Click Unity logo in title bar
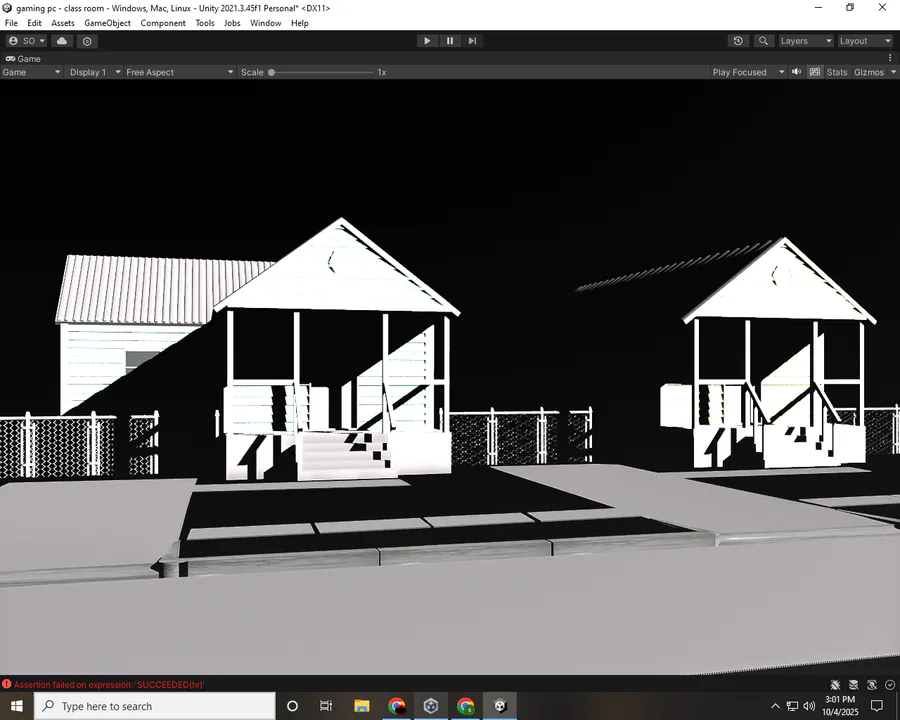This screenshot has height=720, width=900. click(7, 8)
